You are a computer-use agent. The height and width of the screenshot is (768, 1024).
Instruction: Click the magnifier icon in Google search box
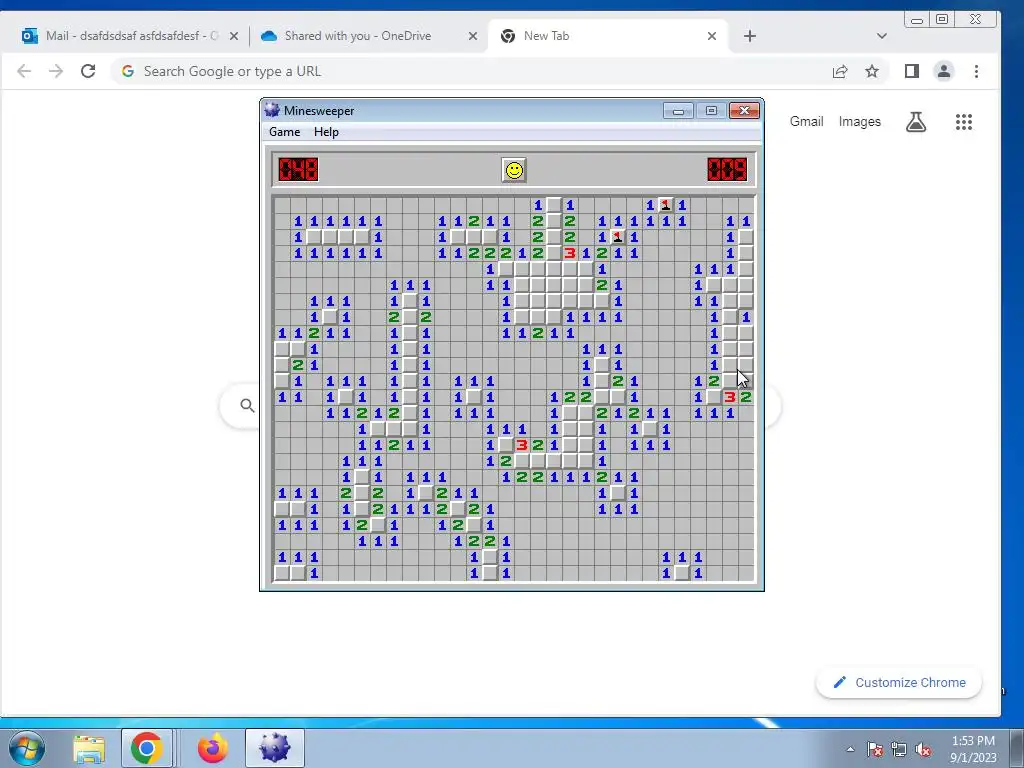pos(247,406)
